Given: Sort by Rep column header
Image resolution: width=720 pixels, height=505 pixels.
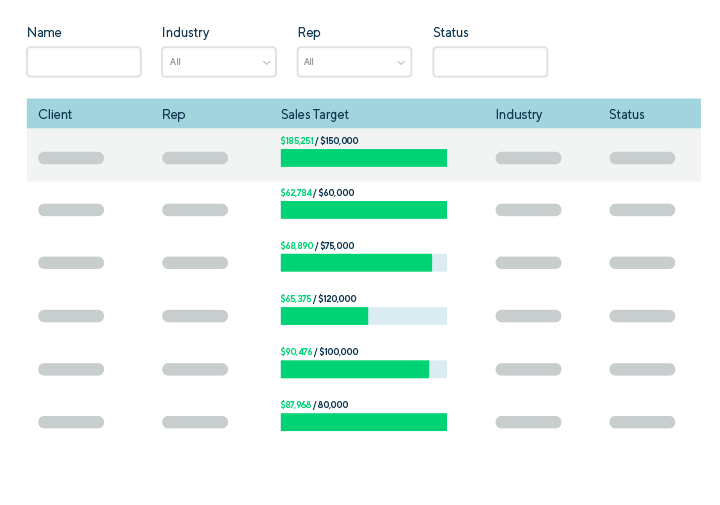Looking at the screenshot, I should (174, 114).
